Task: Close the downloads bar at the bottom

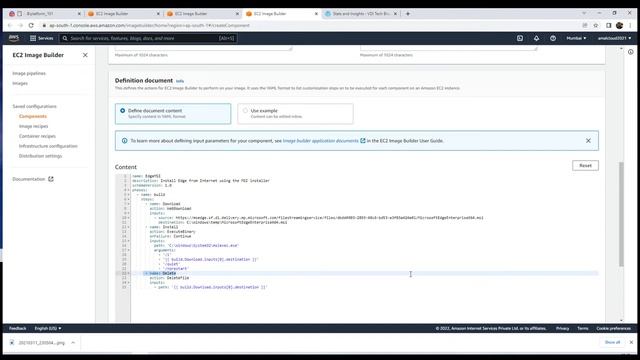Action: tap(631, 342)
